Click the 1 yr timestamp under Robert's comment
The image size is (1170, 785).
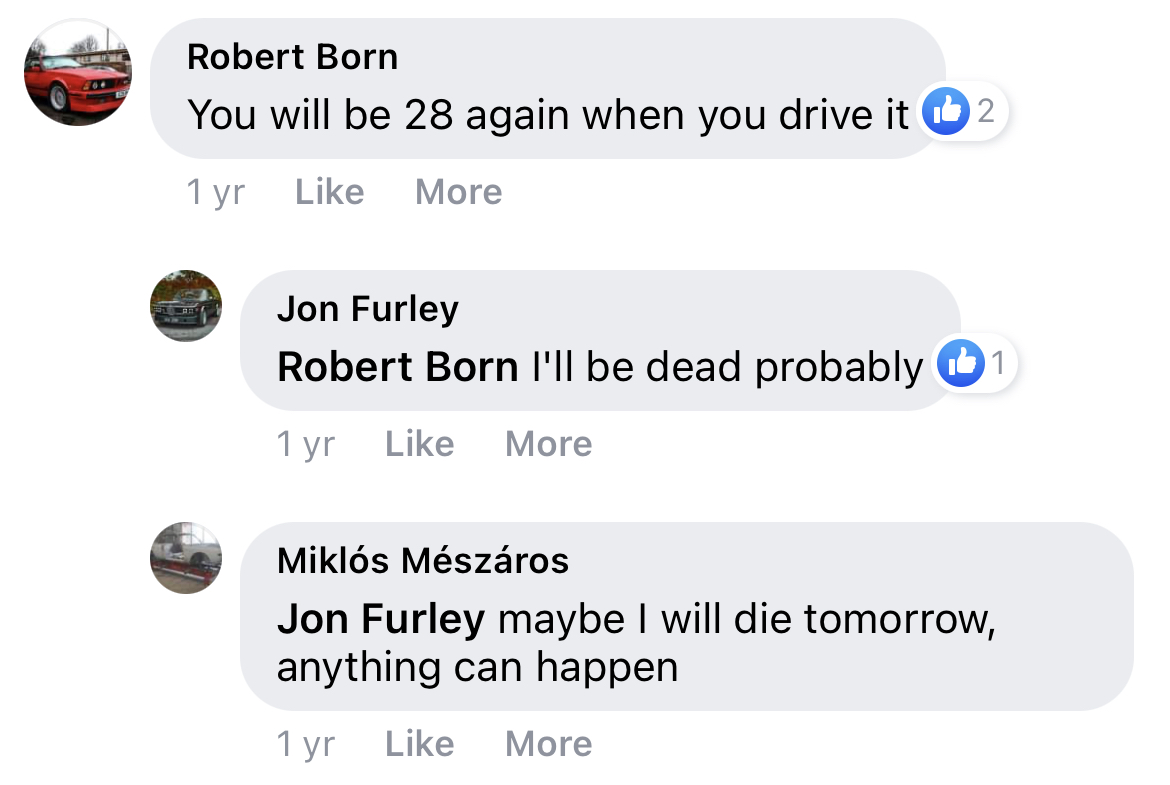215,192
